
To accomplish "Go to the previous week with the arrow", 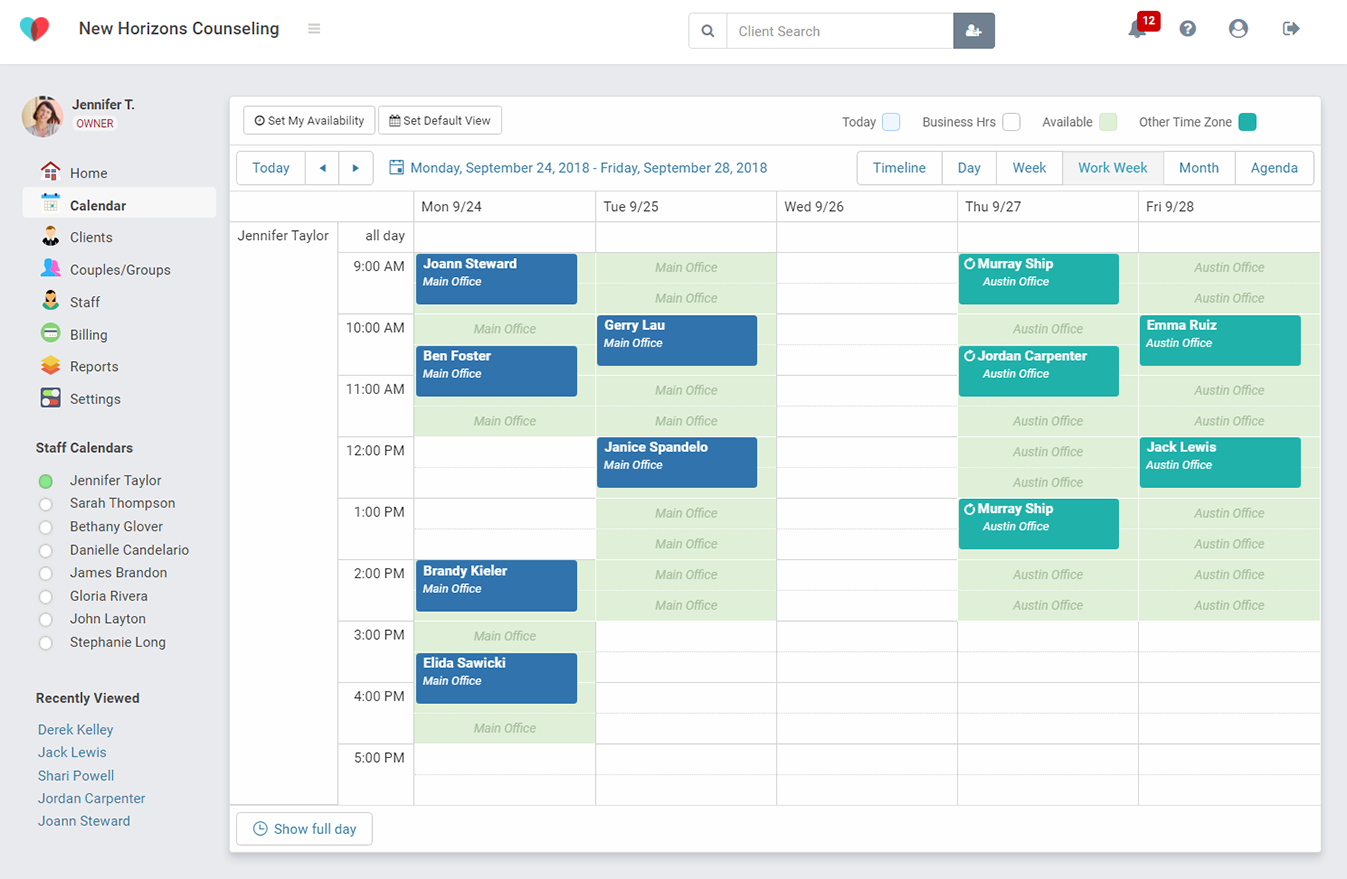I will coord(321,167).
